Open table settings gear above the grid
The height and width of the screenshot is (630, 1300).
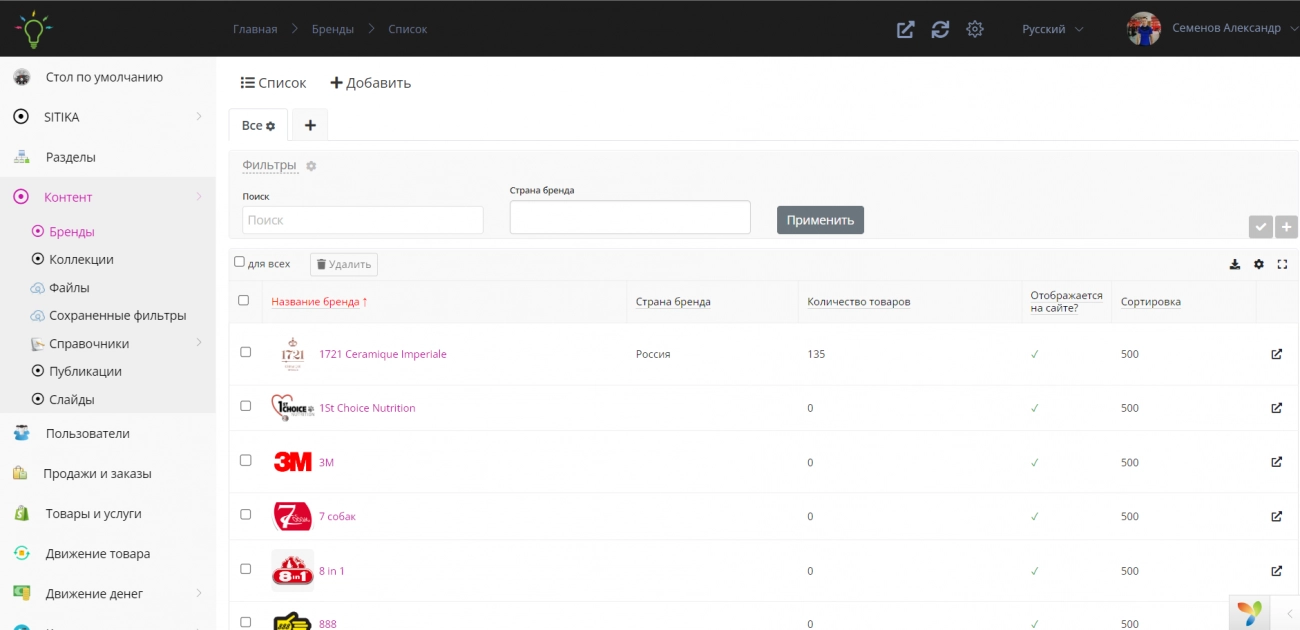point(1259,264)
